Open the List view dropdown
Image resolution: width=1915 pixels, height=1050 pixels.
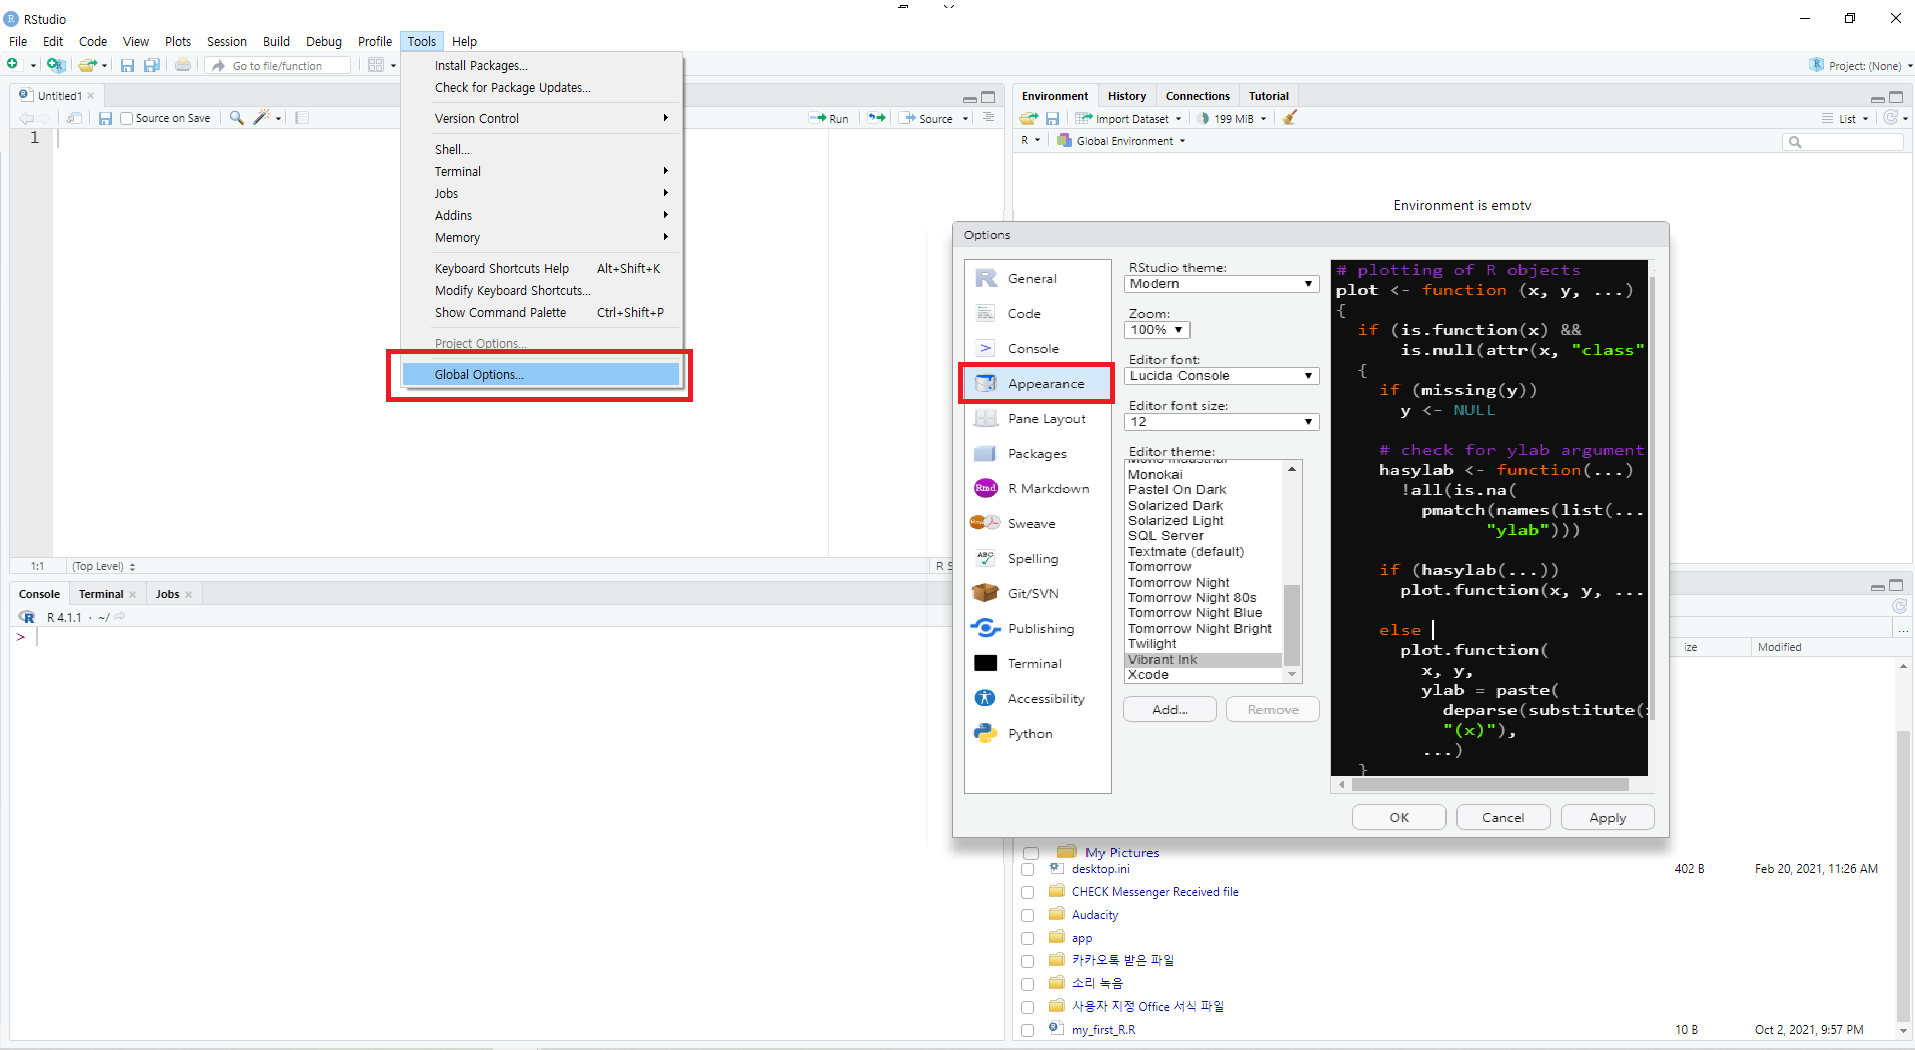pos(1845,118)
